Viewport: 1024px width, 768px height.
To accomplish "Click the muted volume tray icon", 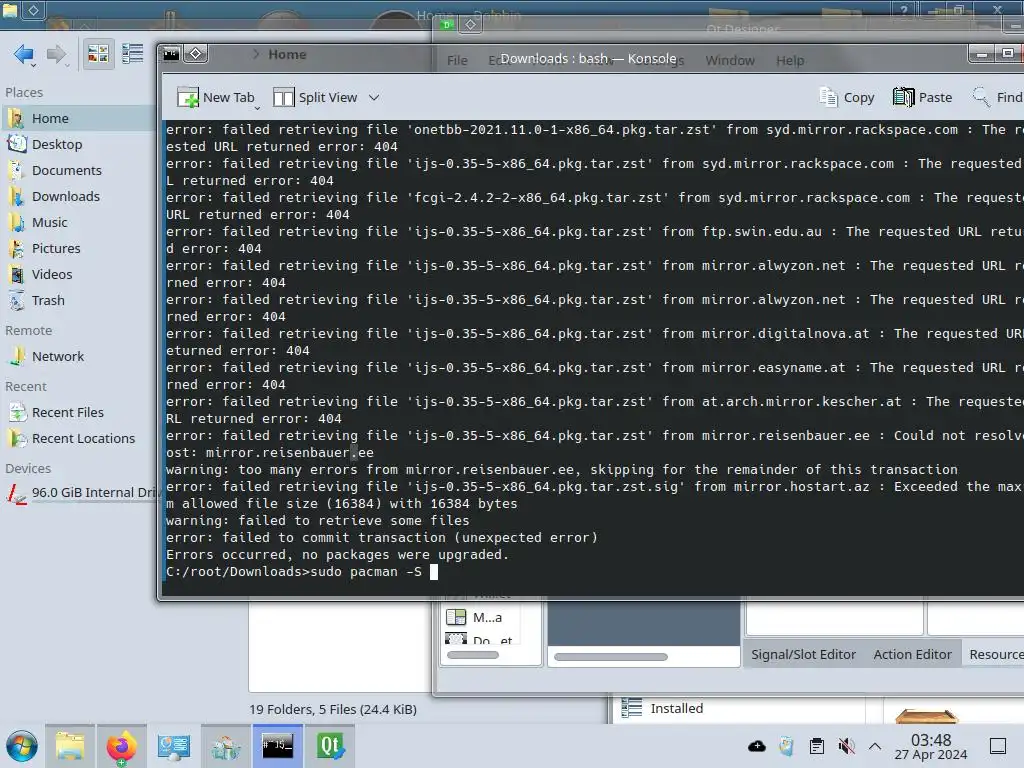I will [846, 746].
